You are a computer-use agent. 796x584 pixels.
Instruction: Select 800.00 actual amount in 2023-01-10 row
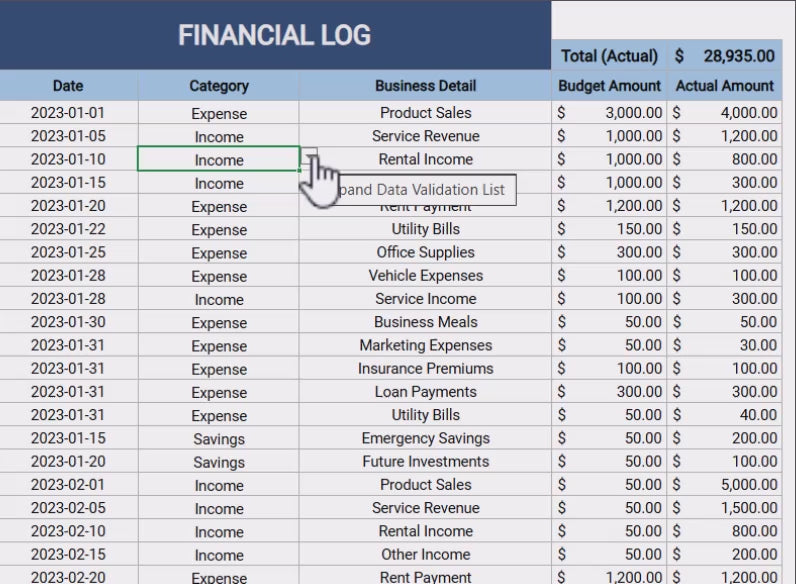(x=725, y=159)
